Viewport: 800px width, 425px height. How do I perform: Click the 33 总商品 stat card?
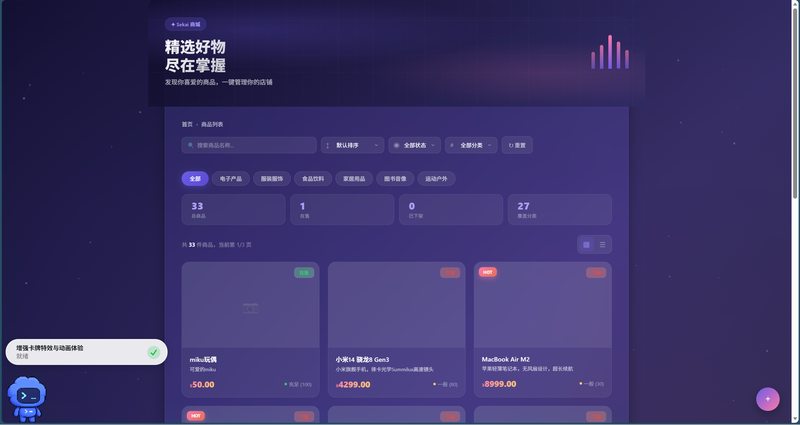tap(233, 209)
